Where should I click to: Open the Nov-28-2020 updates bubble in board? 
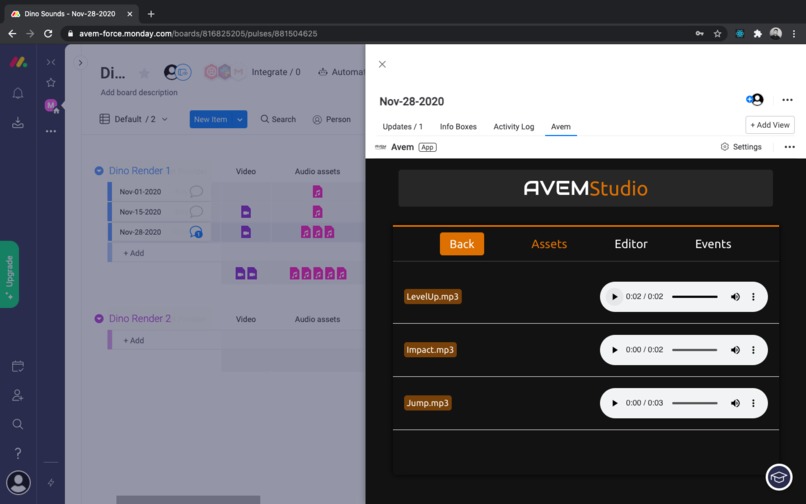point(196,232)
